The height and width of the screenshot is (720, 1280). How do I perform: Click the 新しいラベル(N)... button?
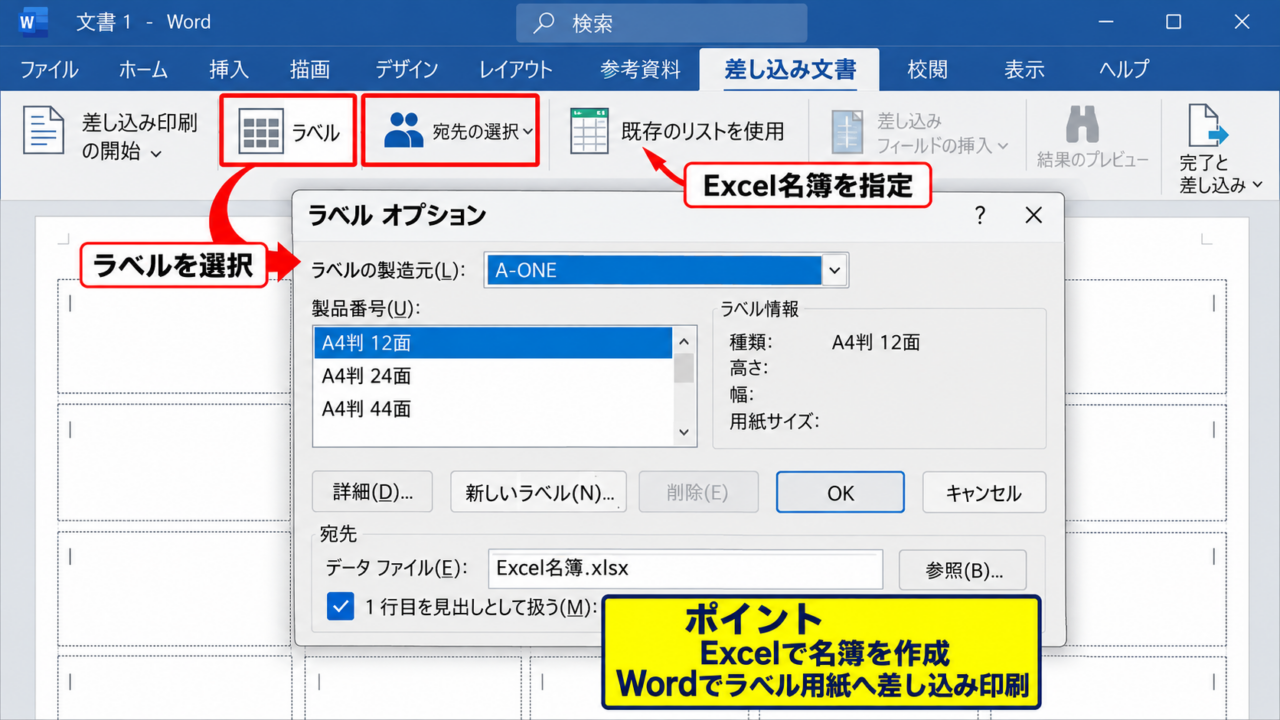(x=539, y=492)
